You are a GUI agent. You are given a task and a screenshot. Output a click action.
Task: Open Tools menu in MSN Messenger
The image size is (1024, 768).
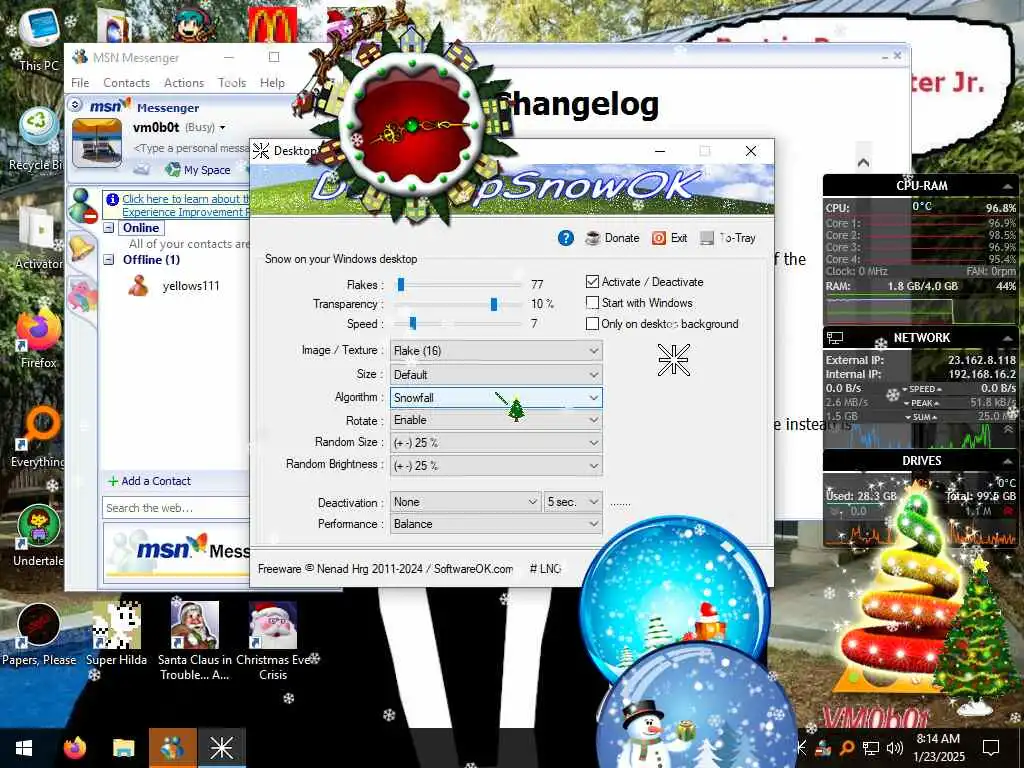(x=232, y=83)
